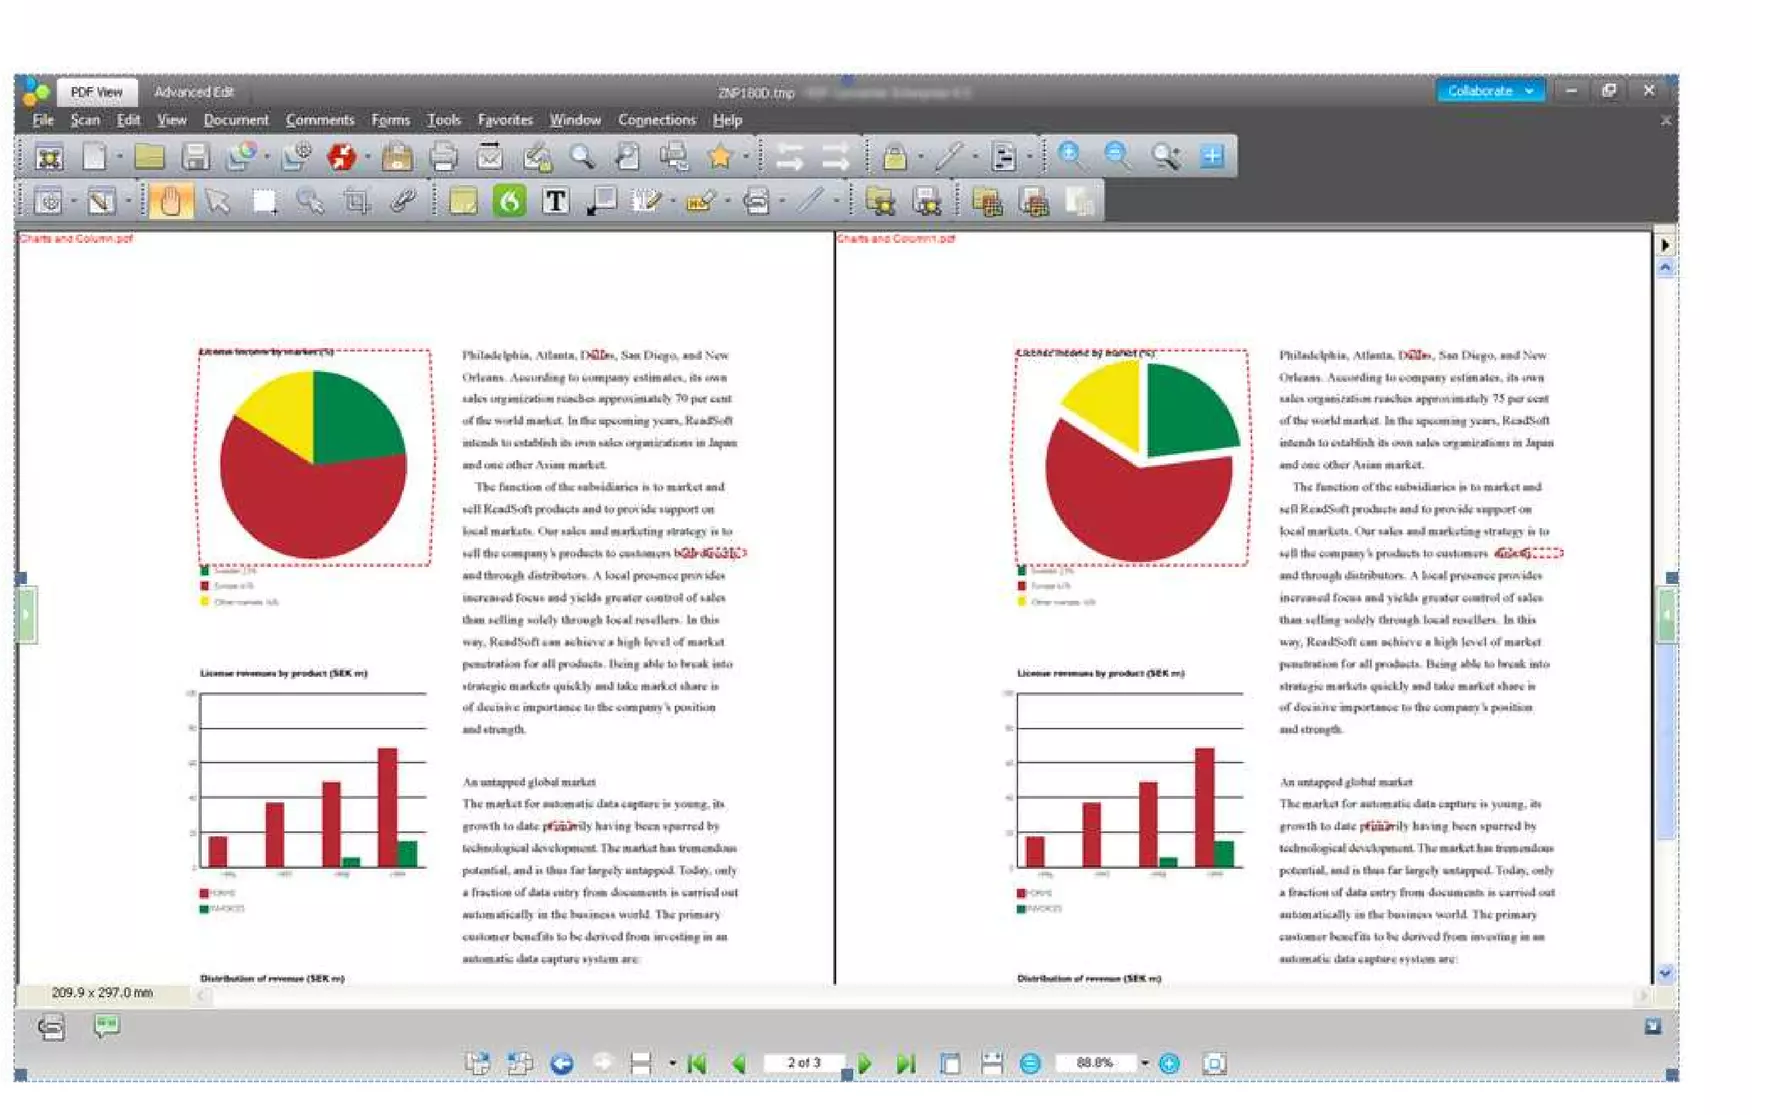Open the Document menu

236,120
